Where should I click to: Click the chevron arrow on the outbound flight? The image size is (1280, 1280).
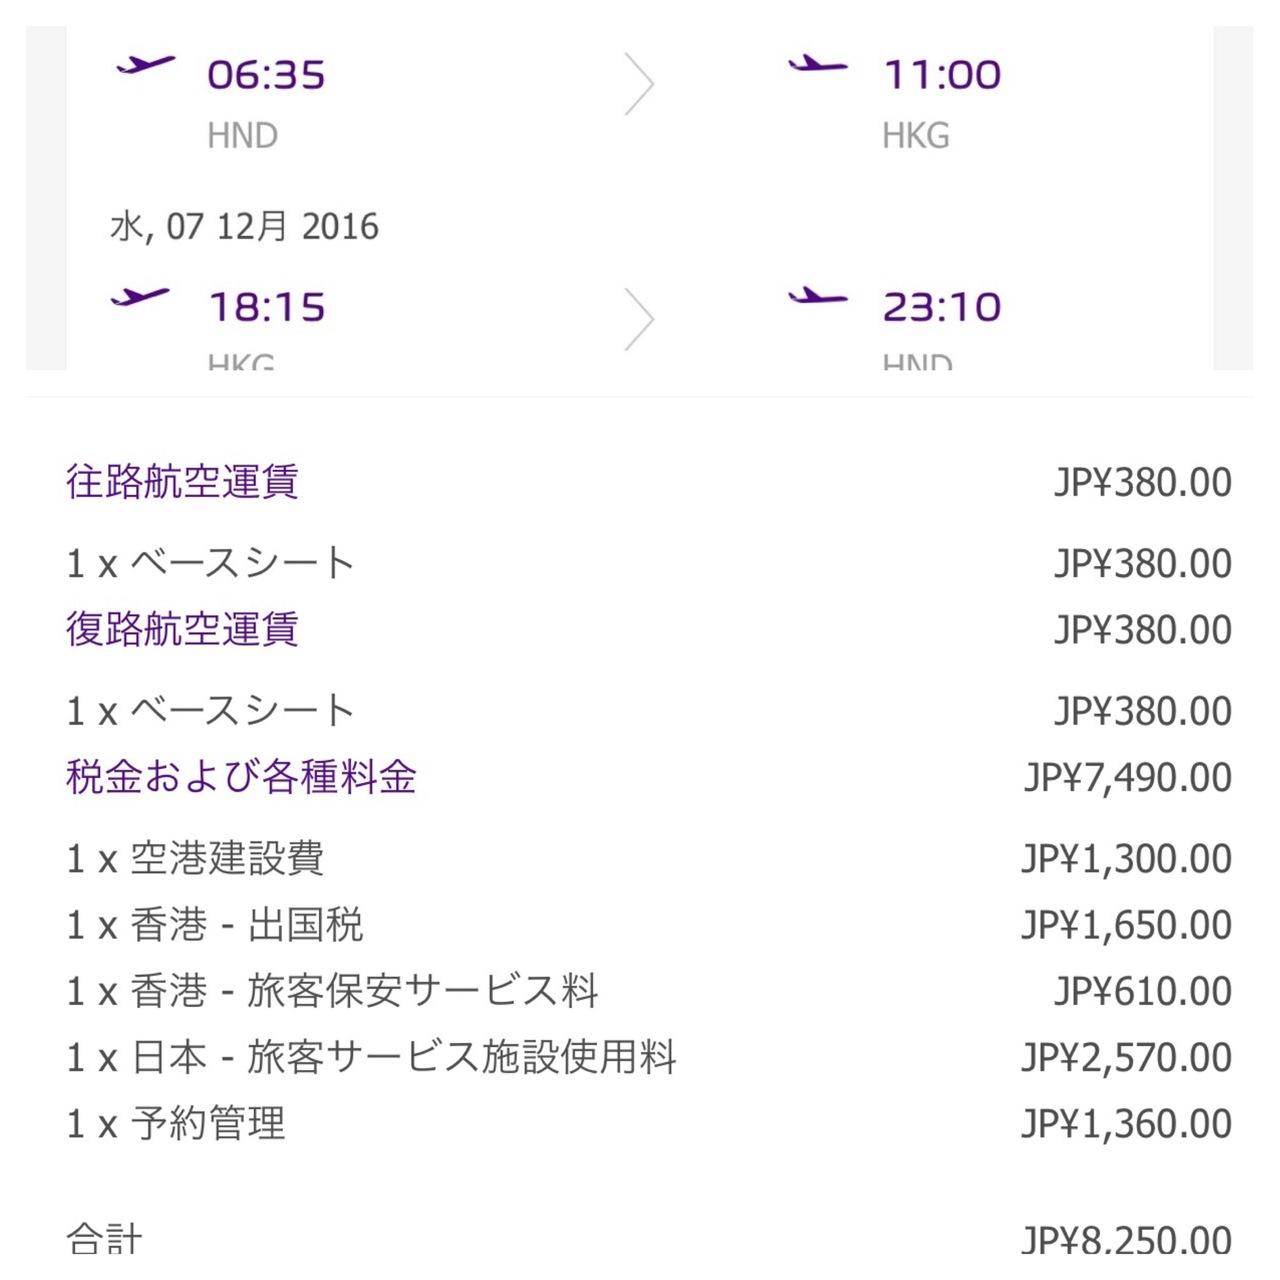(639, 85)
